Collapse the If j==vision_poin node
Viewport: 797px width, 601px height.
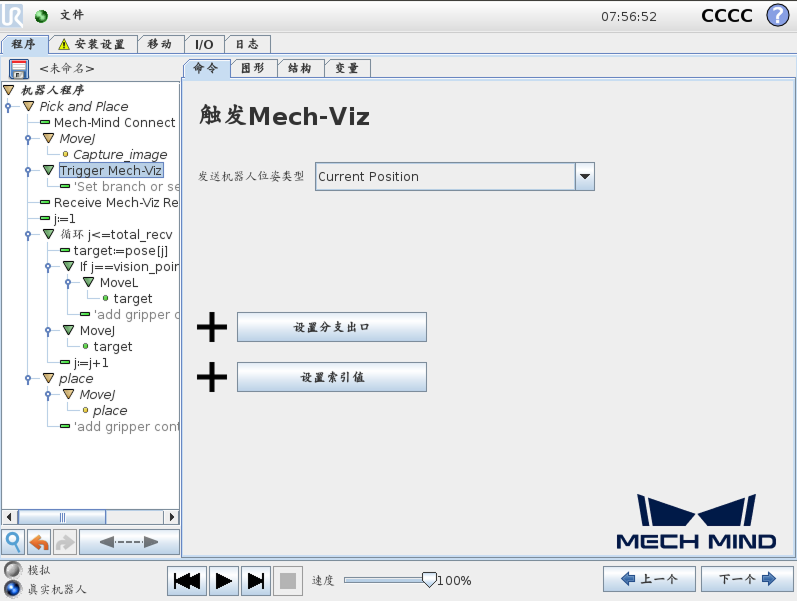tap(69, 266)
